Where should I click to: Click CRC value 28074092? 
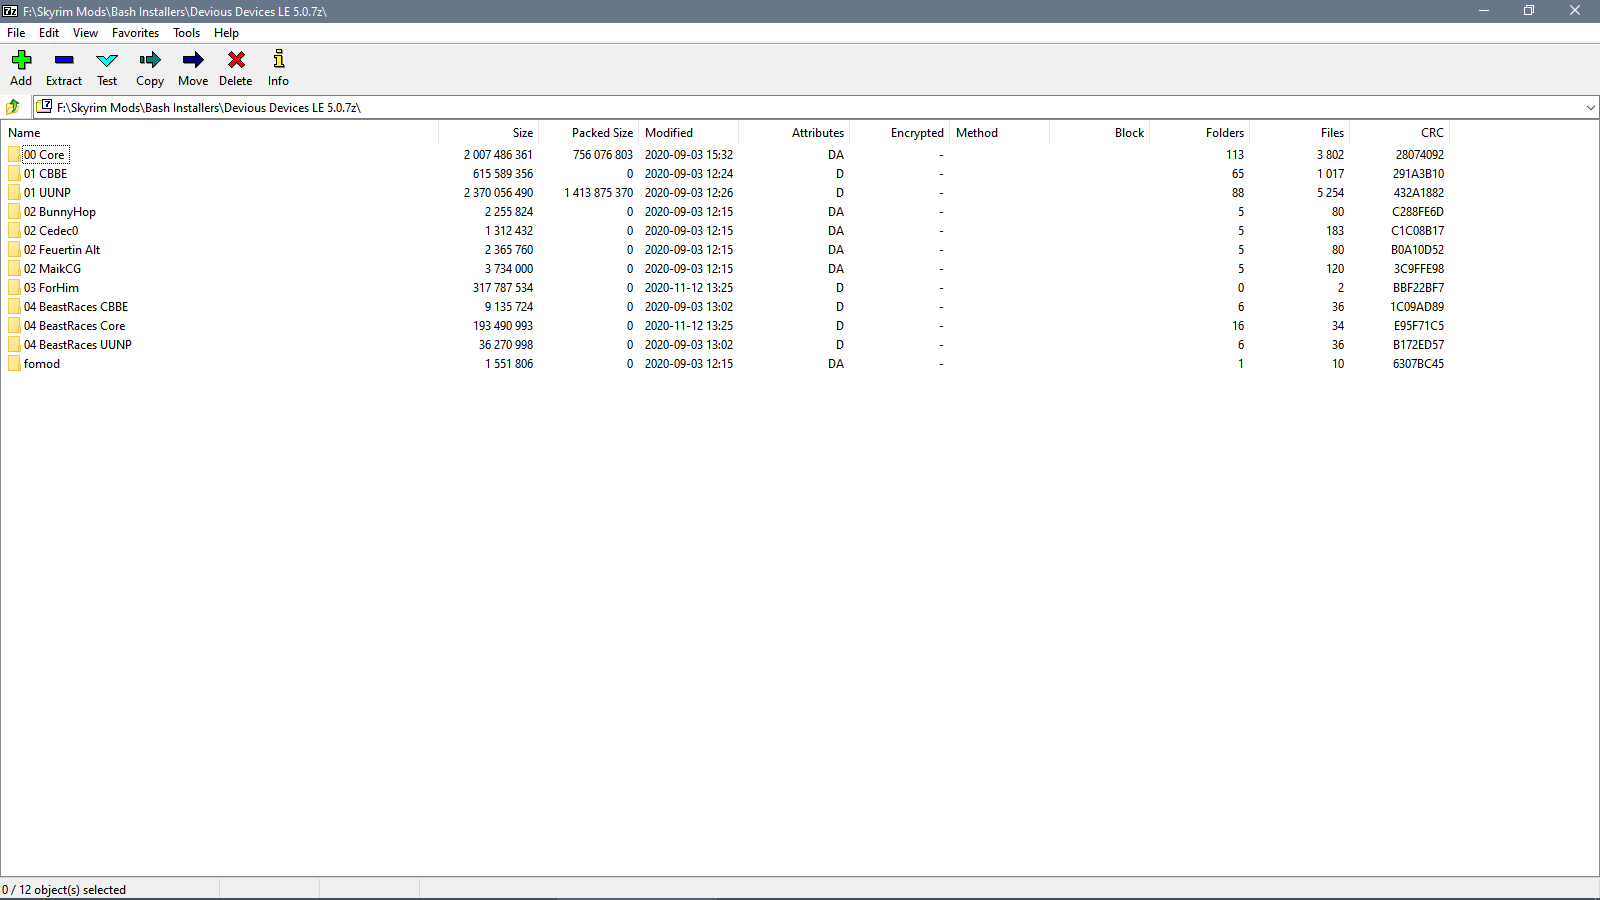coord(1420,155)
